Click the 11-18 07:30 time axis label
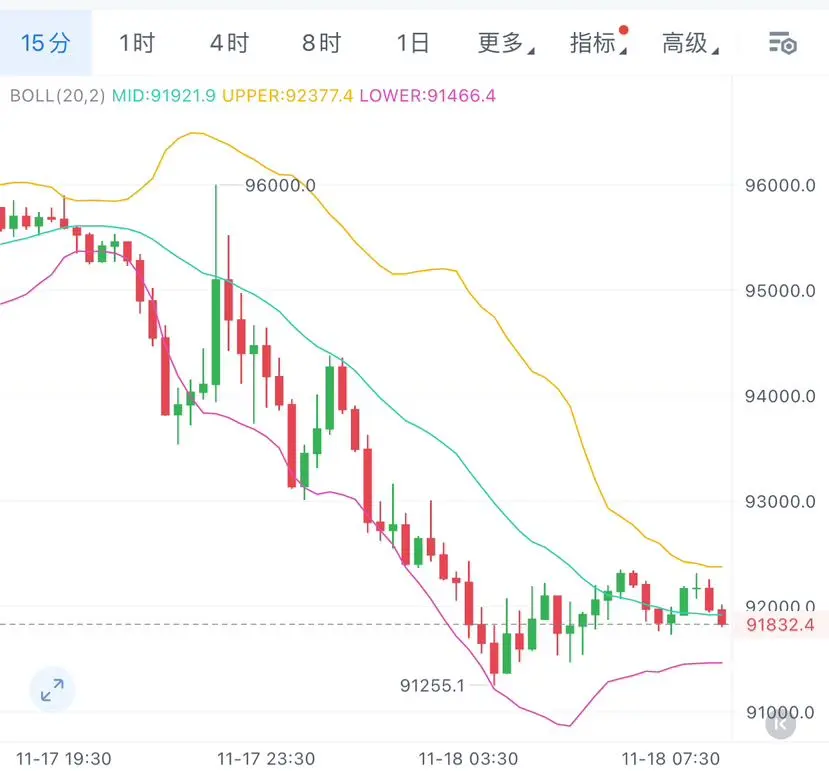 tap(671, 759)
